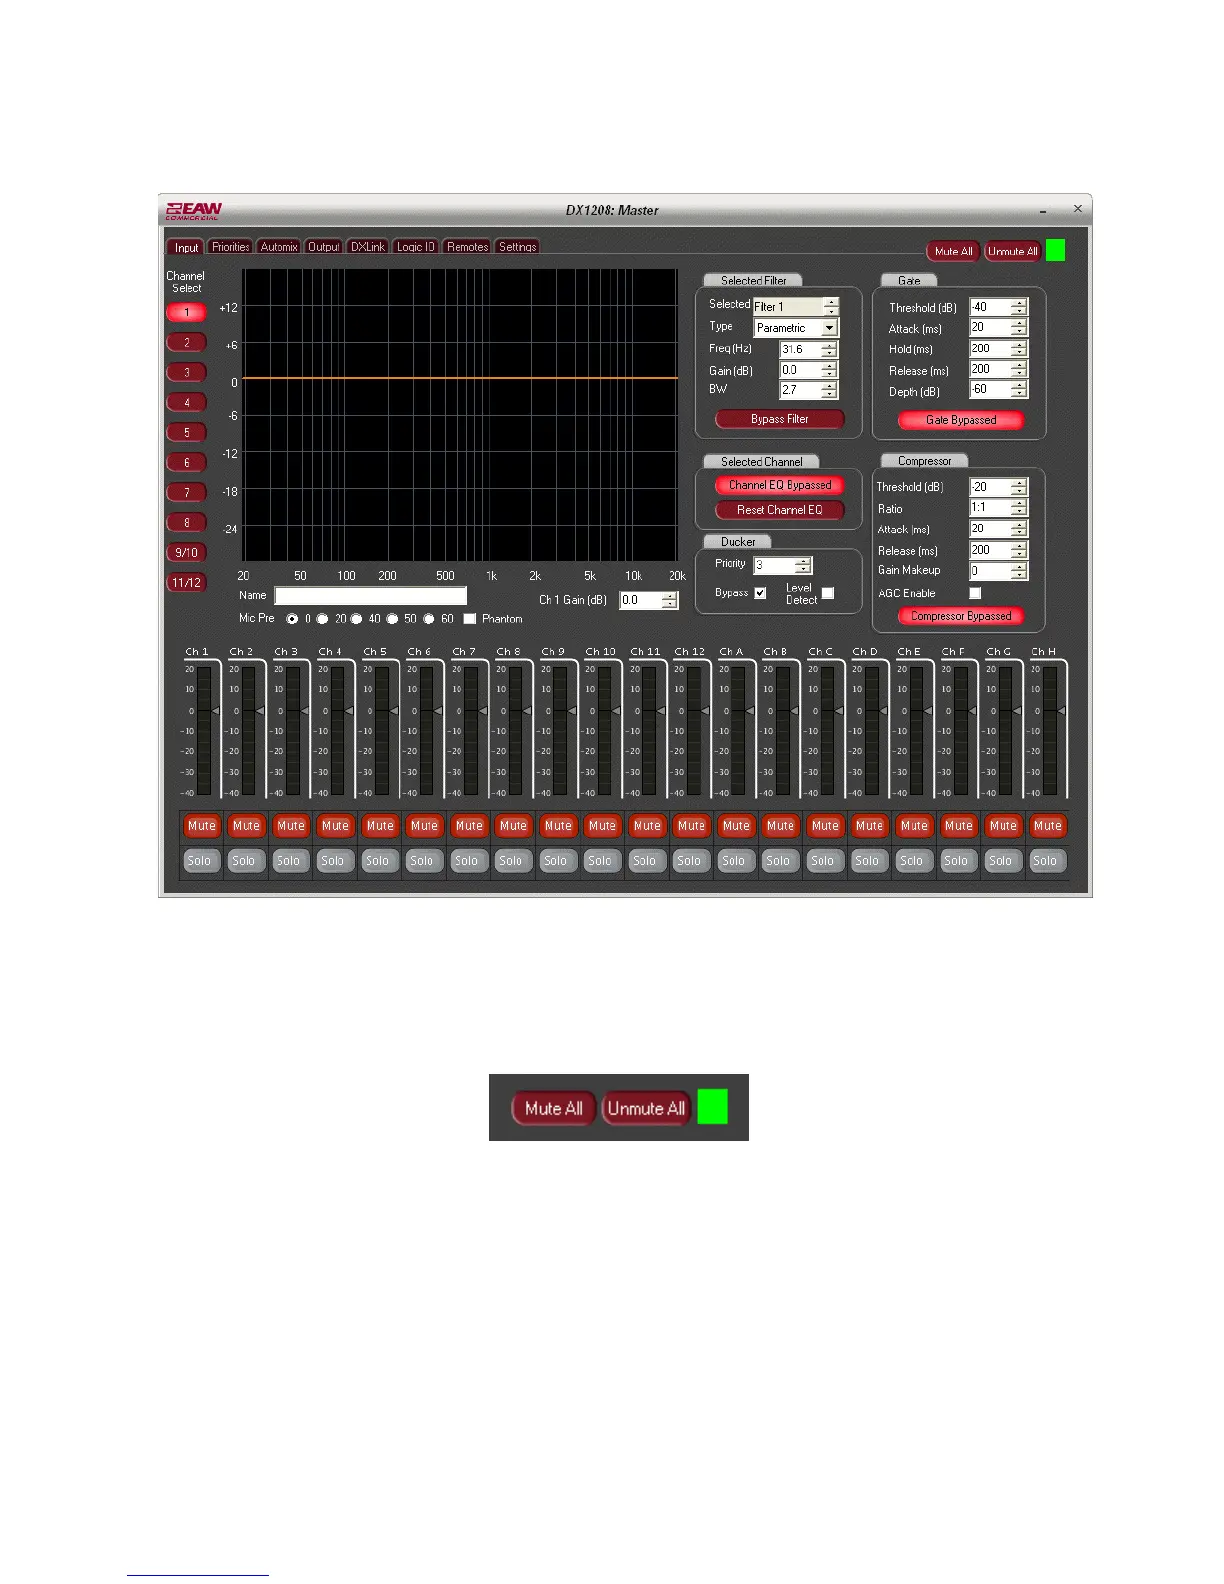
Task: Select channel 6 in Channel Select
Action: [x=187, y=462]
